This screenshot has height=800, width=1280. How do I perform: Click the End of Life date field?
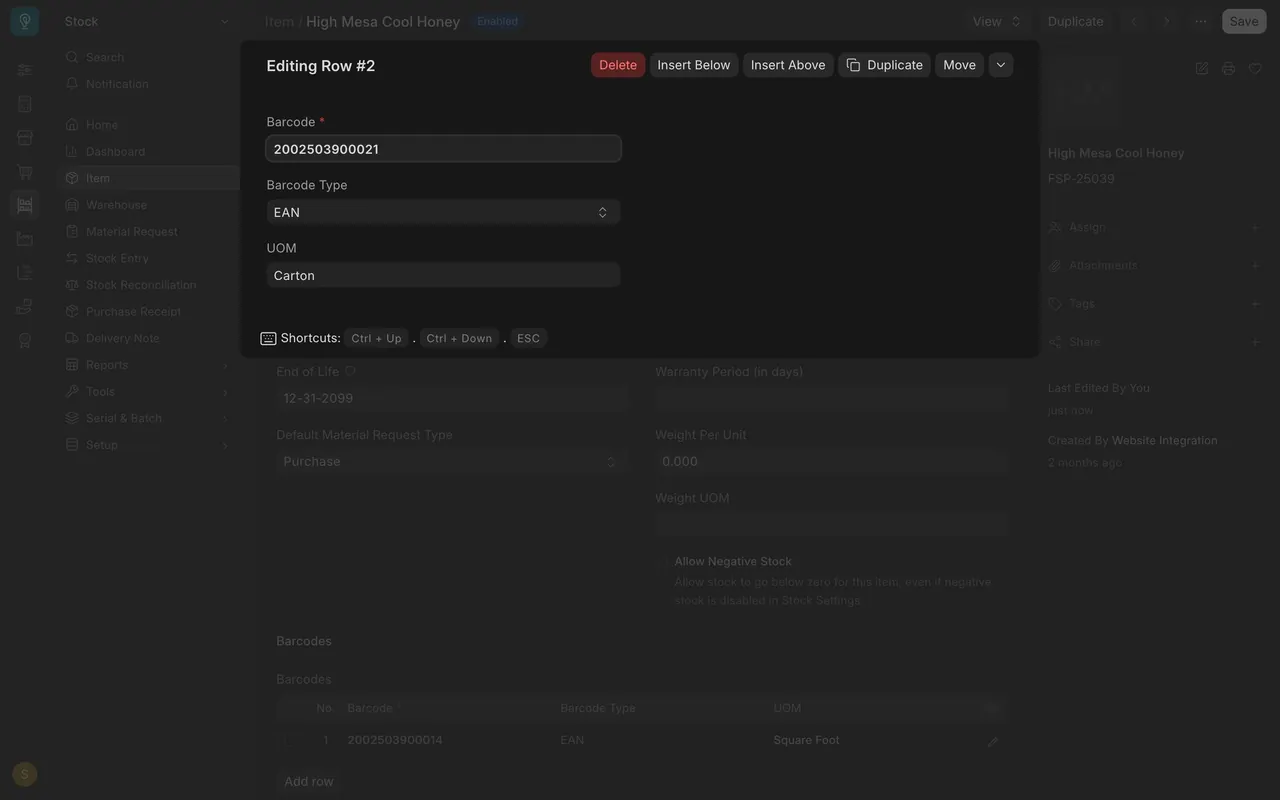(x=451, y=398)
